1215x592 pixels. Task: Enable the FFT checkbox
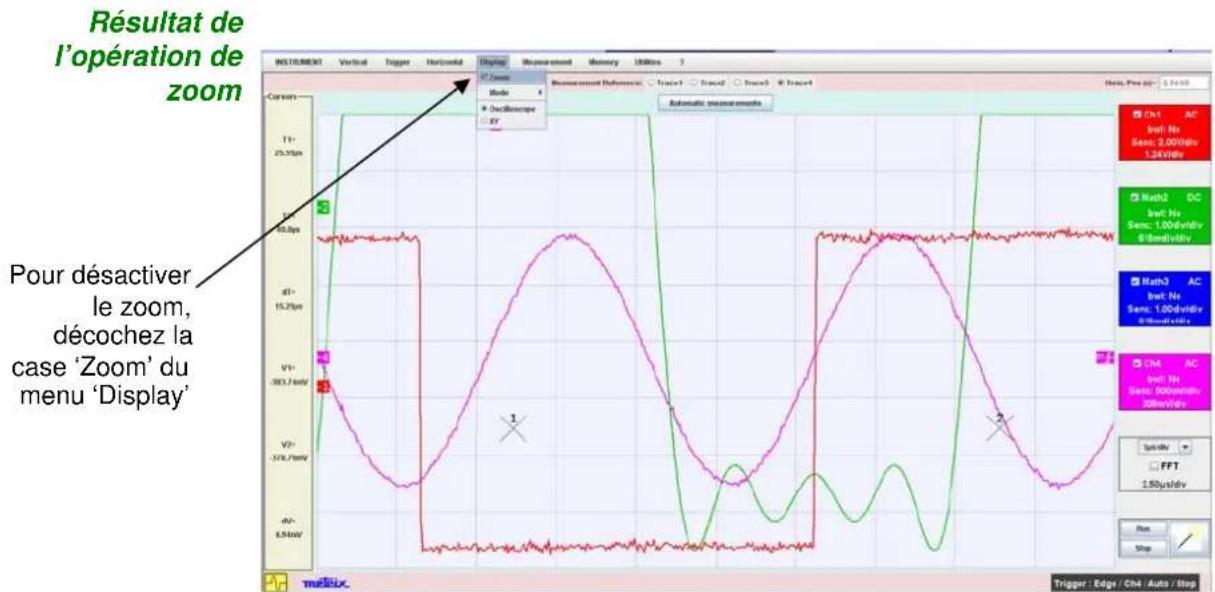point(1153,465)
